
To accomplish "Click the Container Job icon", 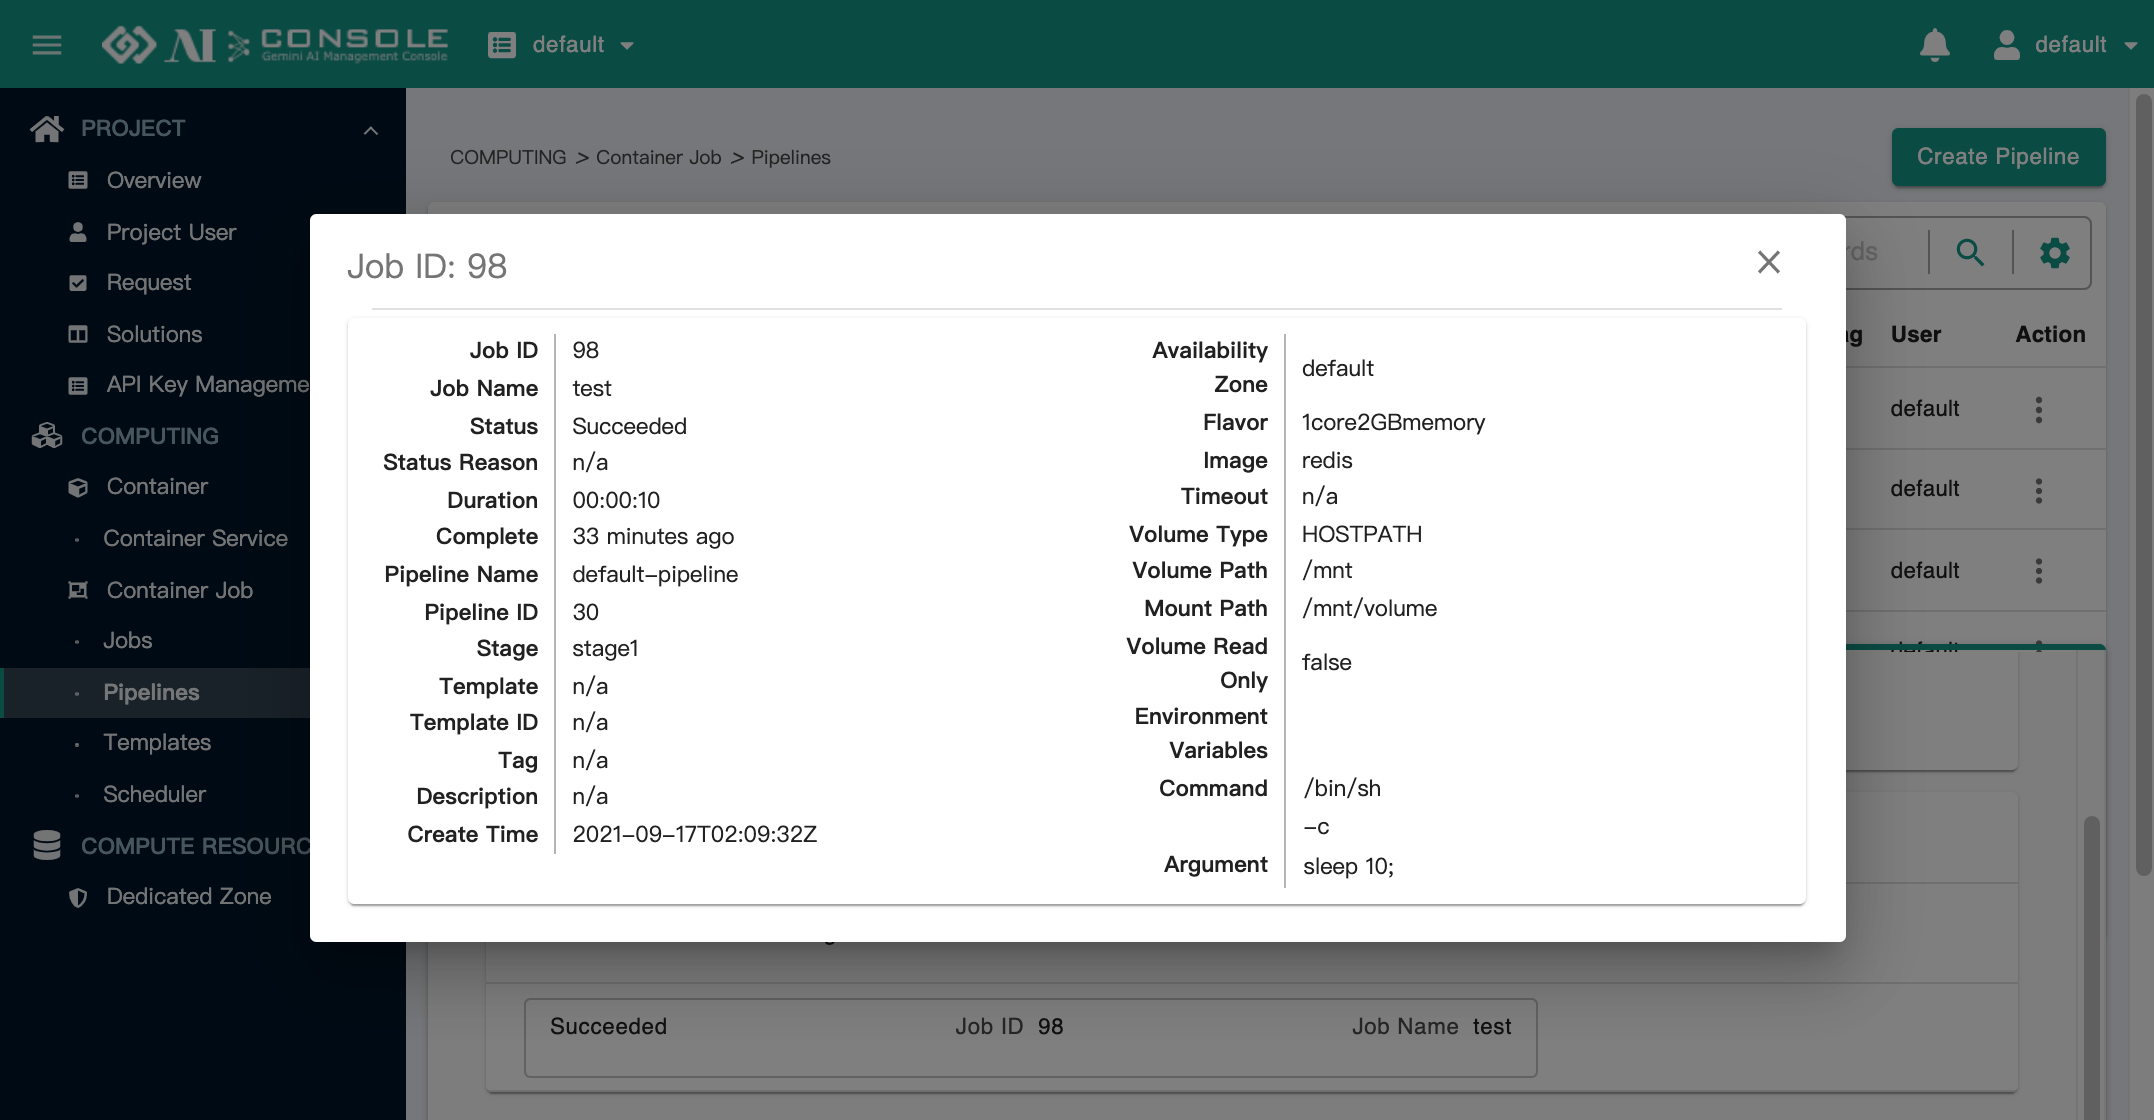I will click(x=78, y=590).
